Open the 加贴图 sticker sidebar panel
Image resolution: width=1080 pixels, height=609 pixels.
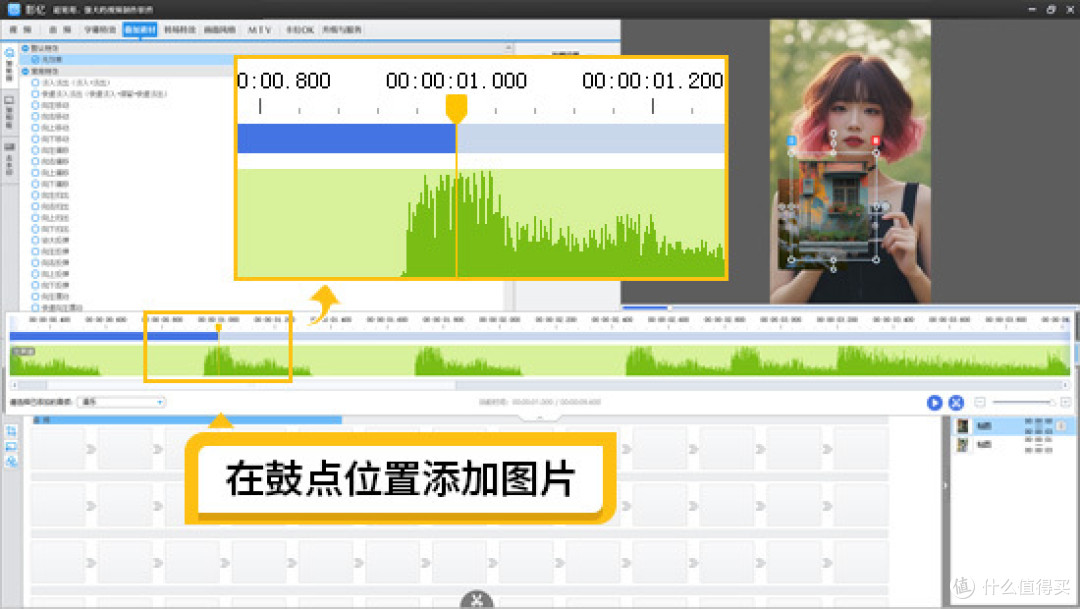pyautogui.click(x=9, y=65)
